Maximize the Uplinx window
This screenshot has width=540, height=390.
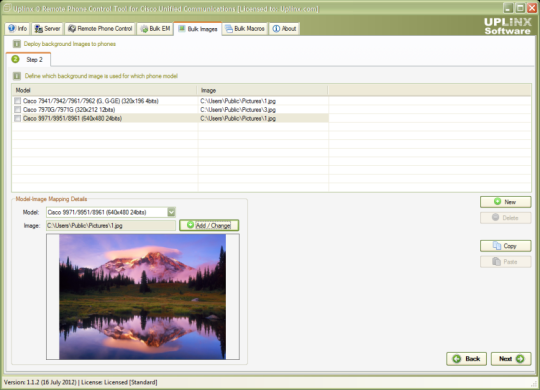pos(520,8)
